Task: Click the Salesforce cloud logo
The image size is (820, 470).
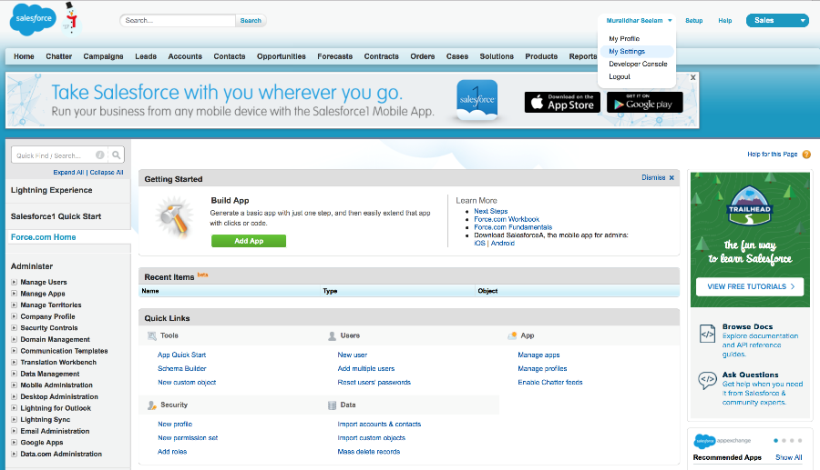Action: (33, 19)
